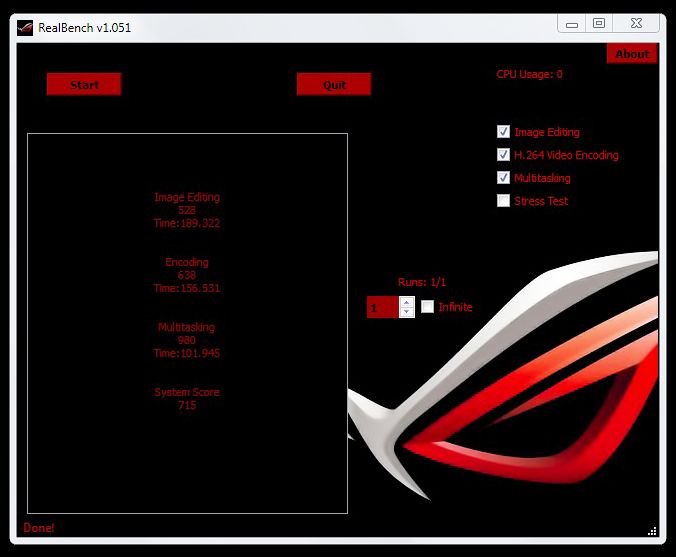Screen dimensions: 676x557
Task: Click the 'Multitasking' result heading in results box
Action: pyautogui.click(x=186, y=327)
